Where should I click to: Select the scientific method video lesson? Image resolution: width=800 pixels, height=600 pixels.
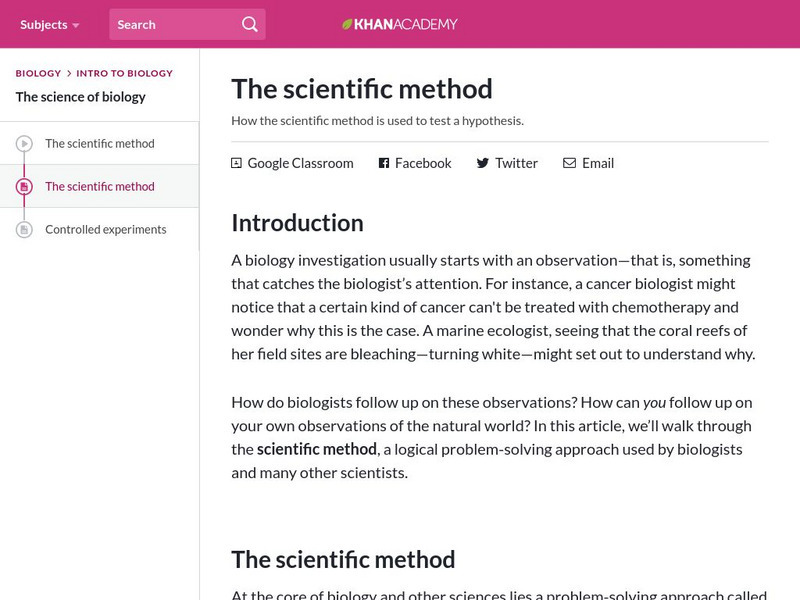(x=100, y=142)
